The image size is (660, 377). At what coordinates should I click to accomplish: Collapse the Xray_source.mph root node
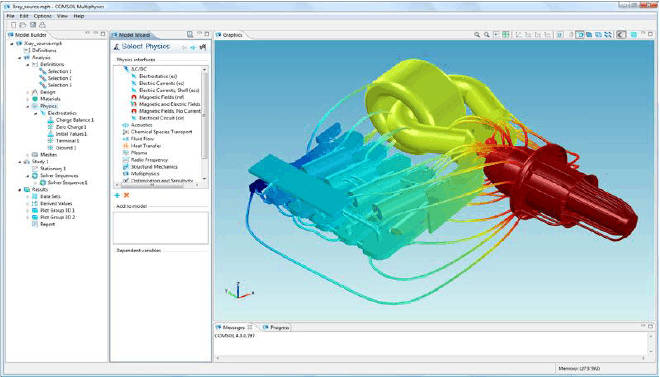(x=12, y=43)
